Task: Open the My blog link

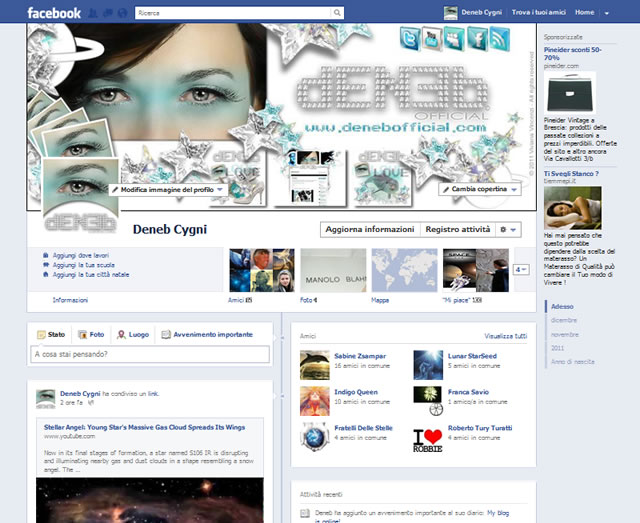Action: 498,513
